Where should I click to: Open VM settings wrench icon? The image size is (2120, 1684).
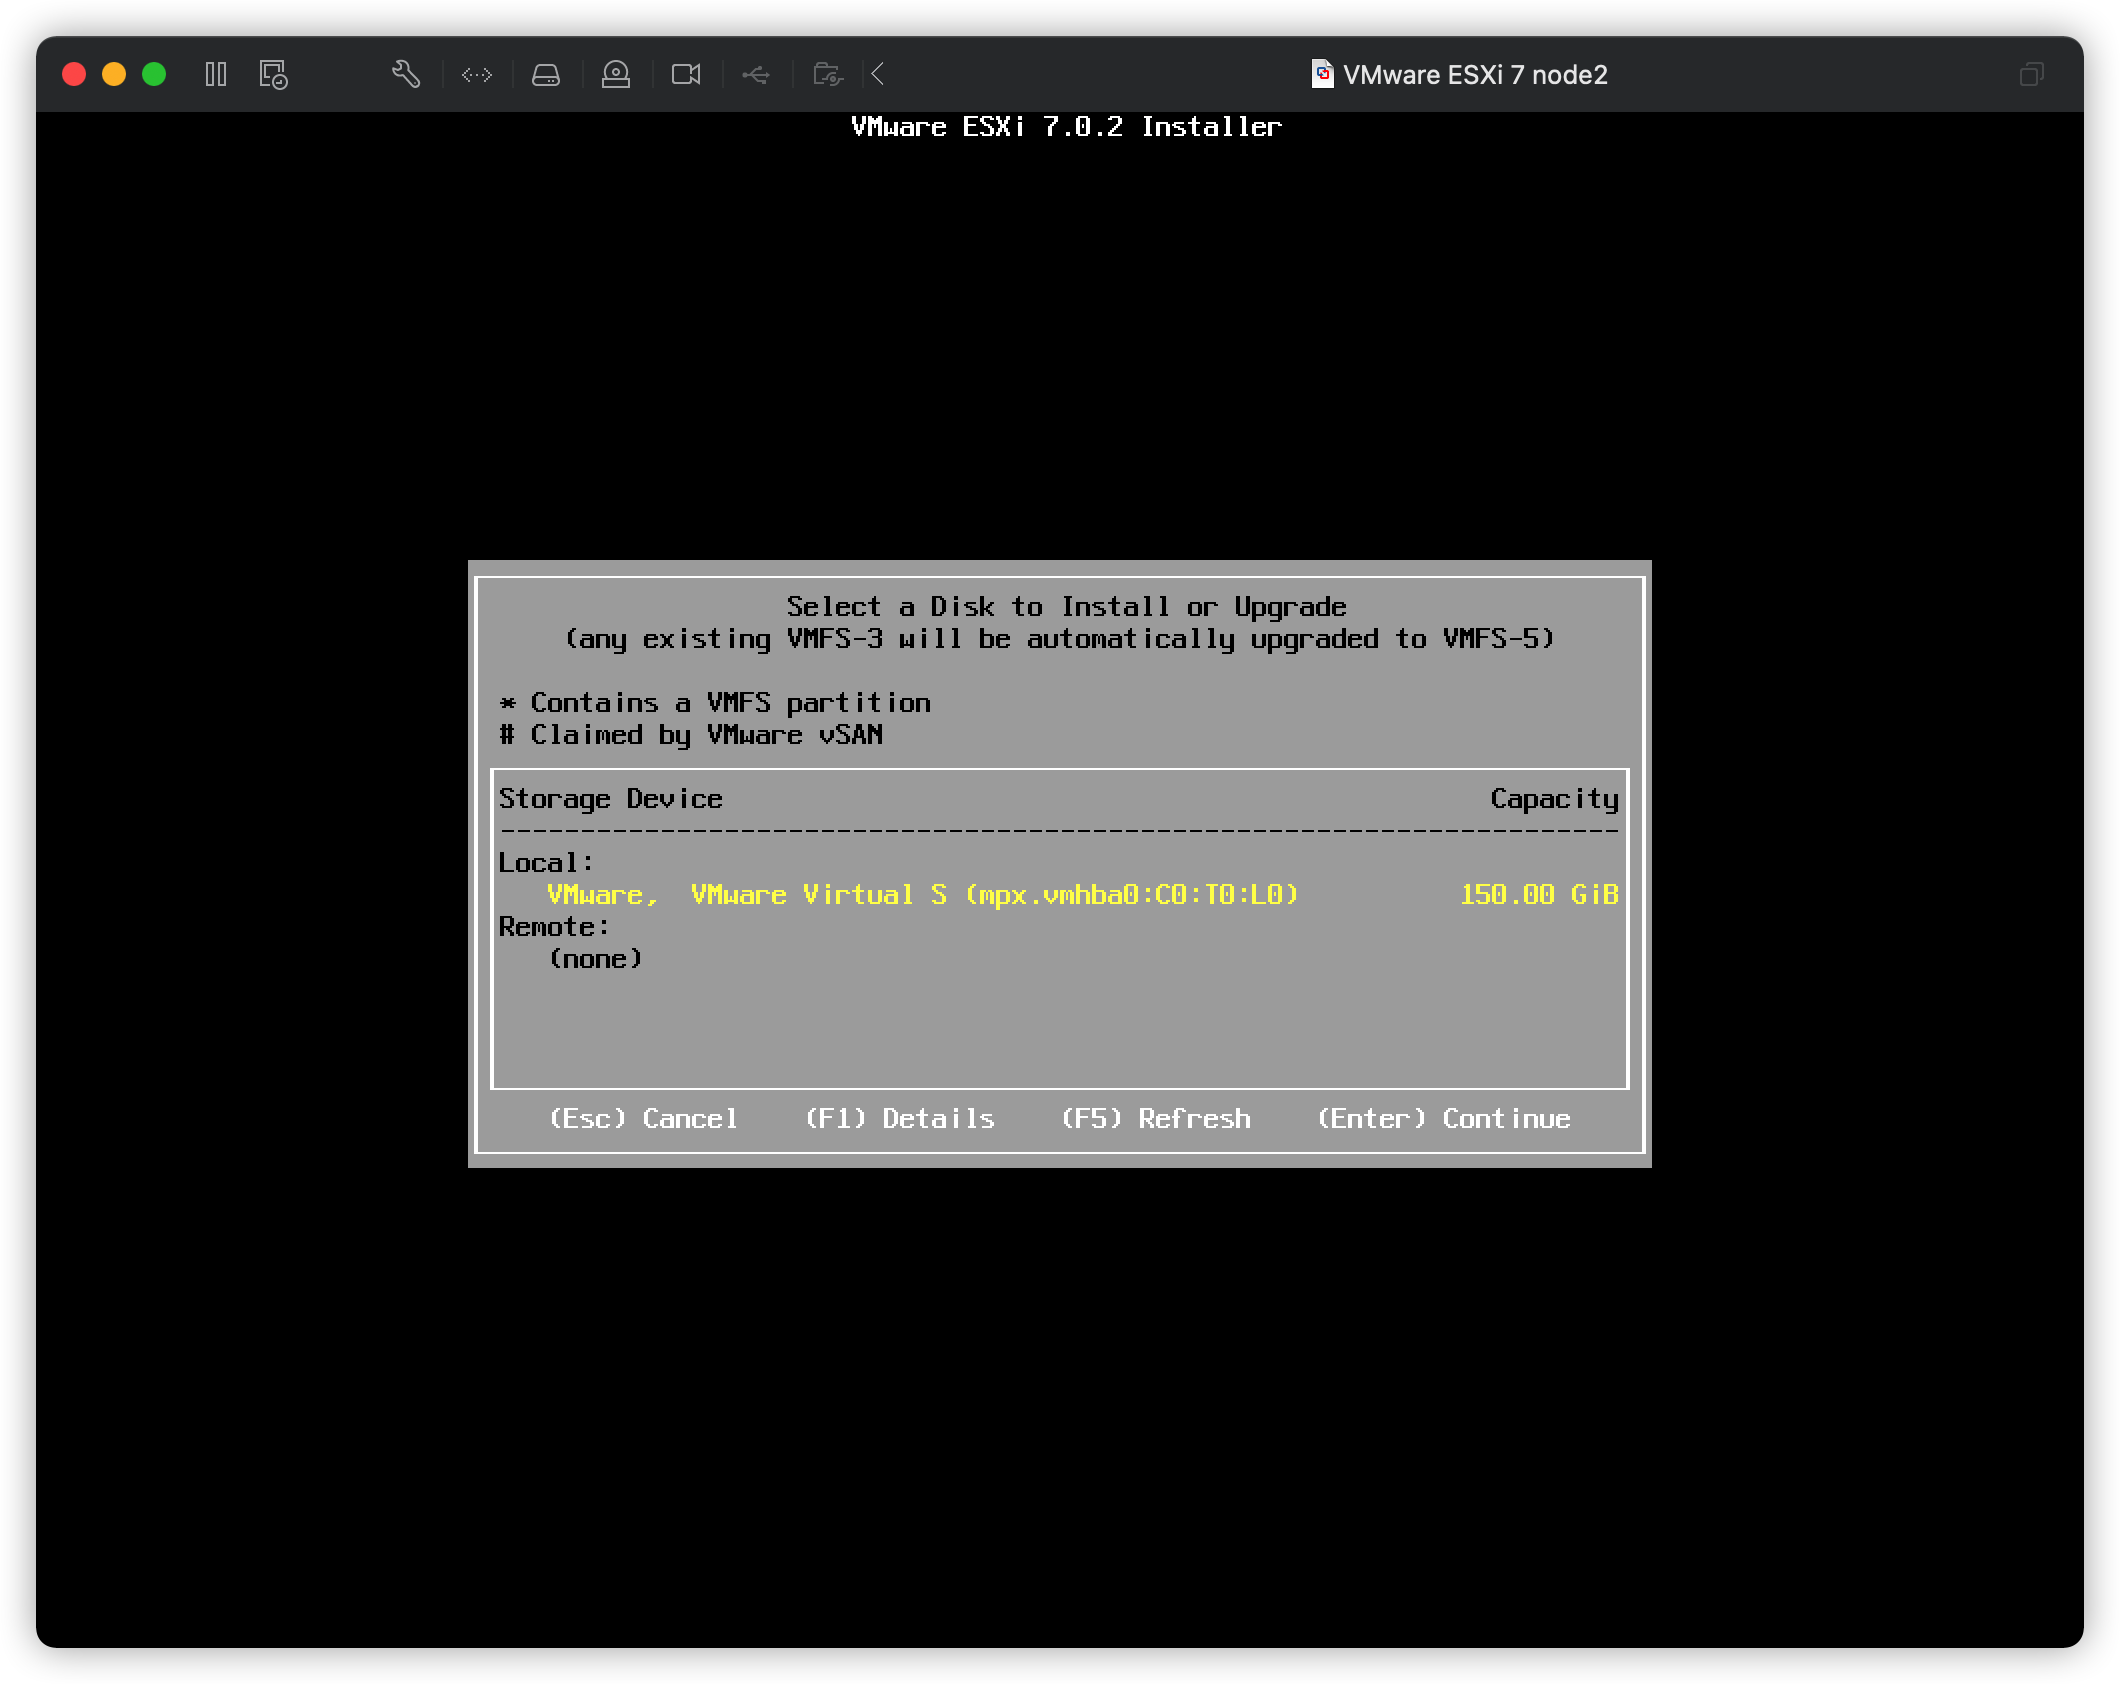(405, 74)
